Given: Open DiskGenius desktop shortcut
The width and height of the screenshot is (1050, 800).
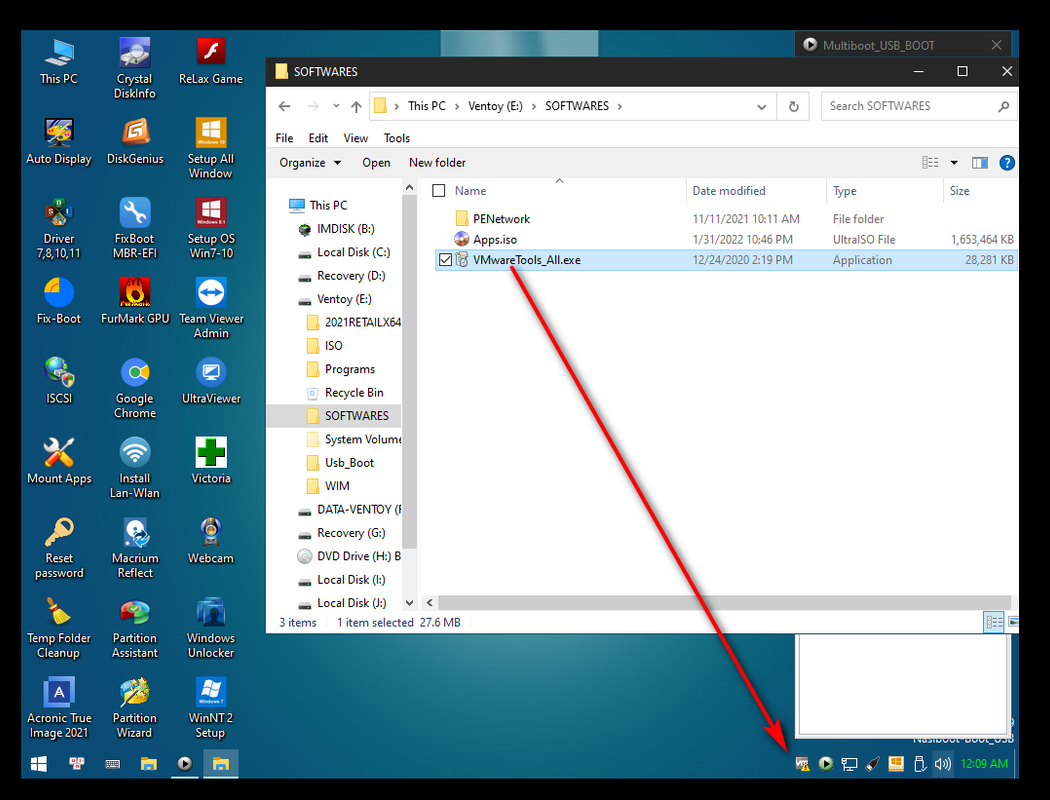Looking at the screenshot, I should point(135,141).
